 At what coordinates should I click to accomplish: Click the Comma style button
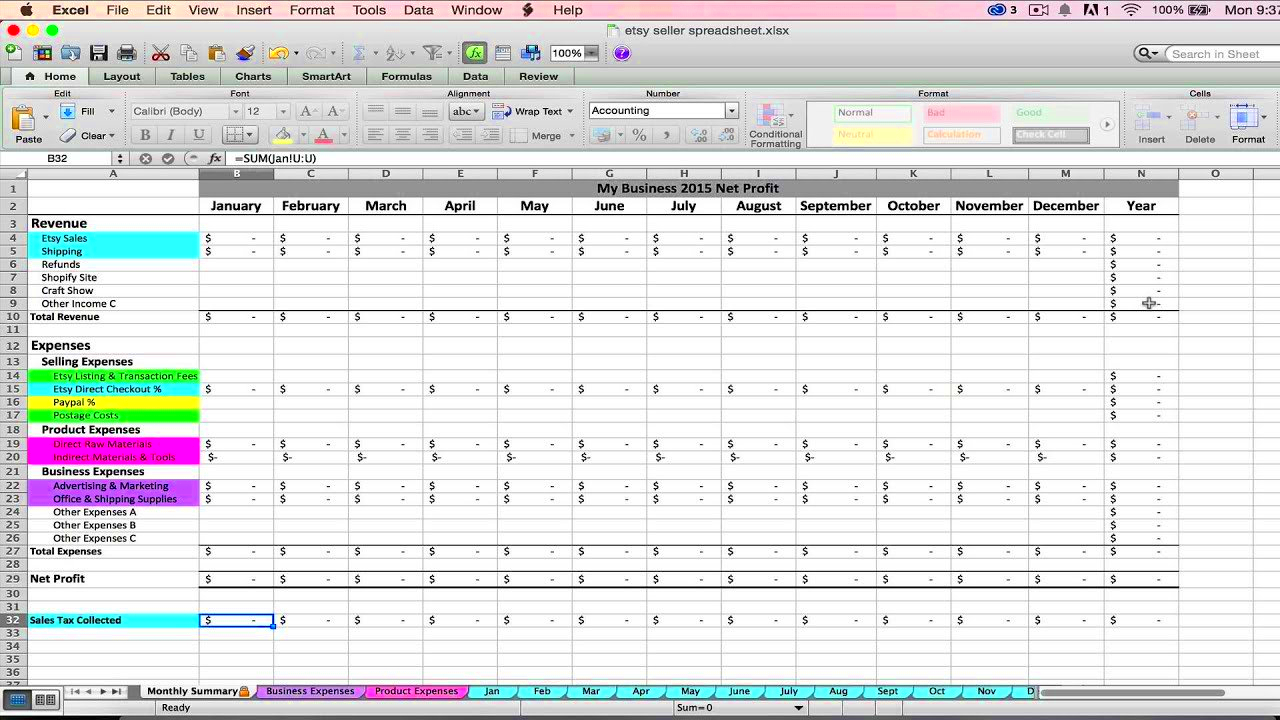coord(666,135)
